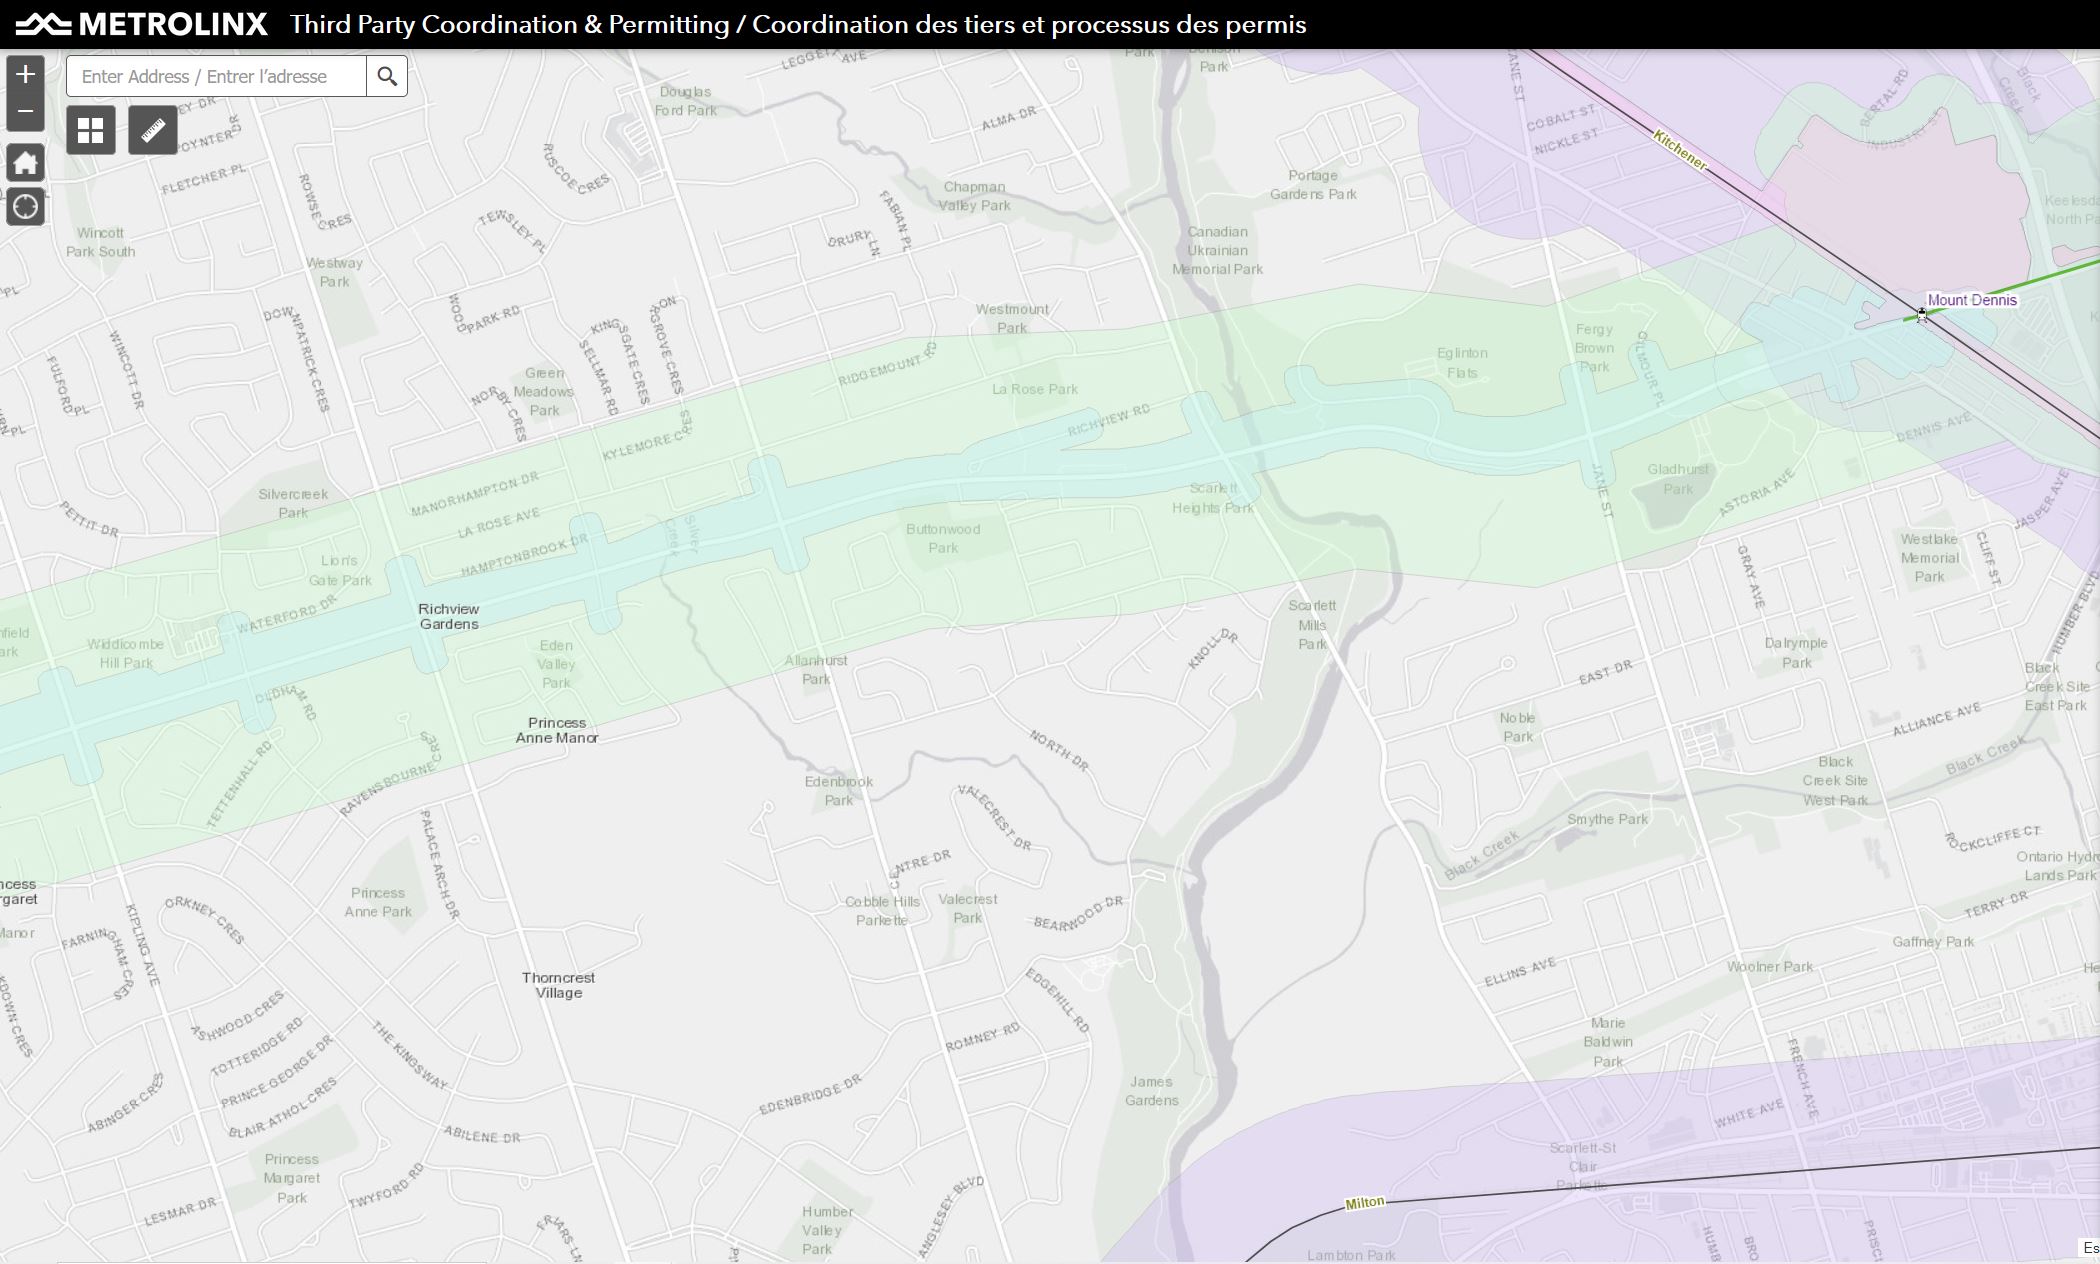Viewport: 2100px width, 1264px height.
Task: Click the Scarlett Mills Park label
Action: tap(1312, 624)
